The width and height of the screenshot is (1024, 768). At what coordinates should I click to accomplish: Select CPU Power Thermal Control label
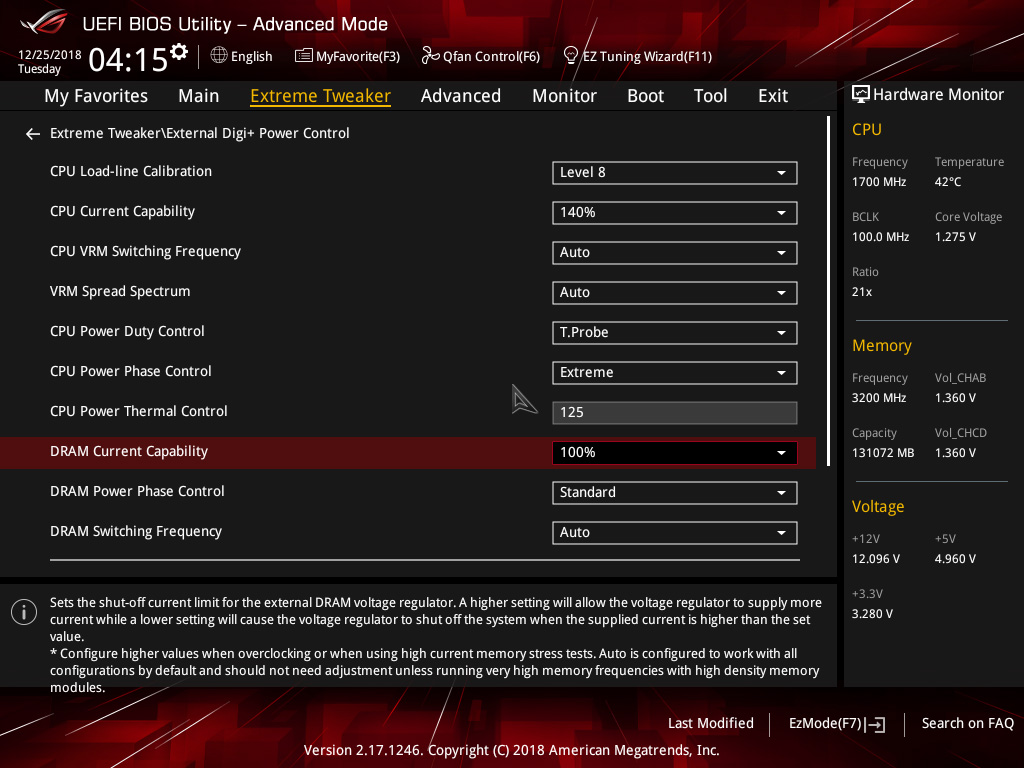(x=138, y=411)
